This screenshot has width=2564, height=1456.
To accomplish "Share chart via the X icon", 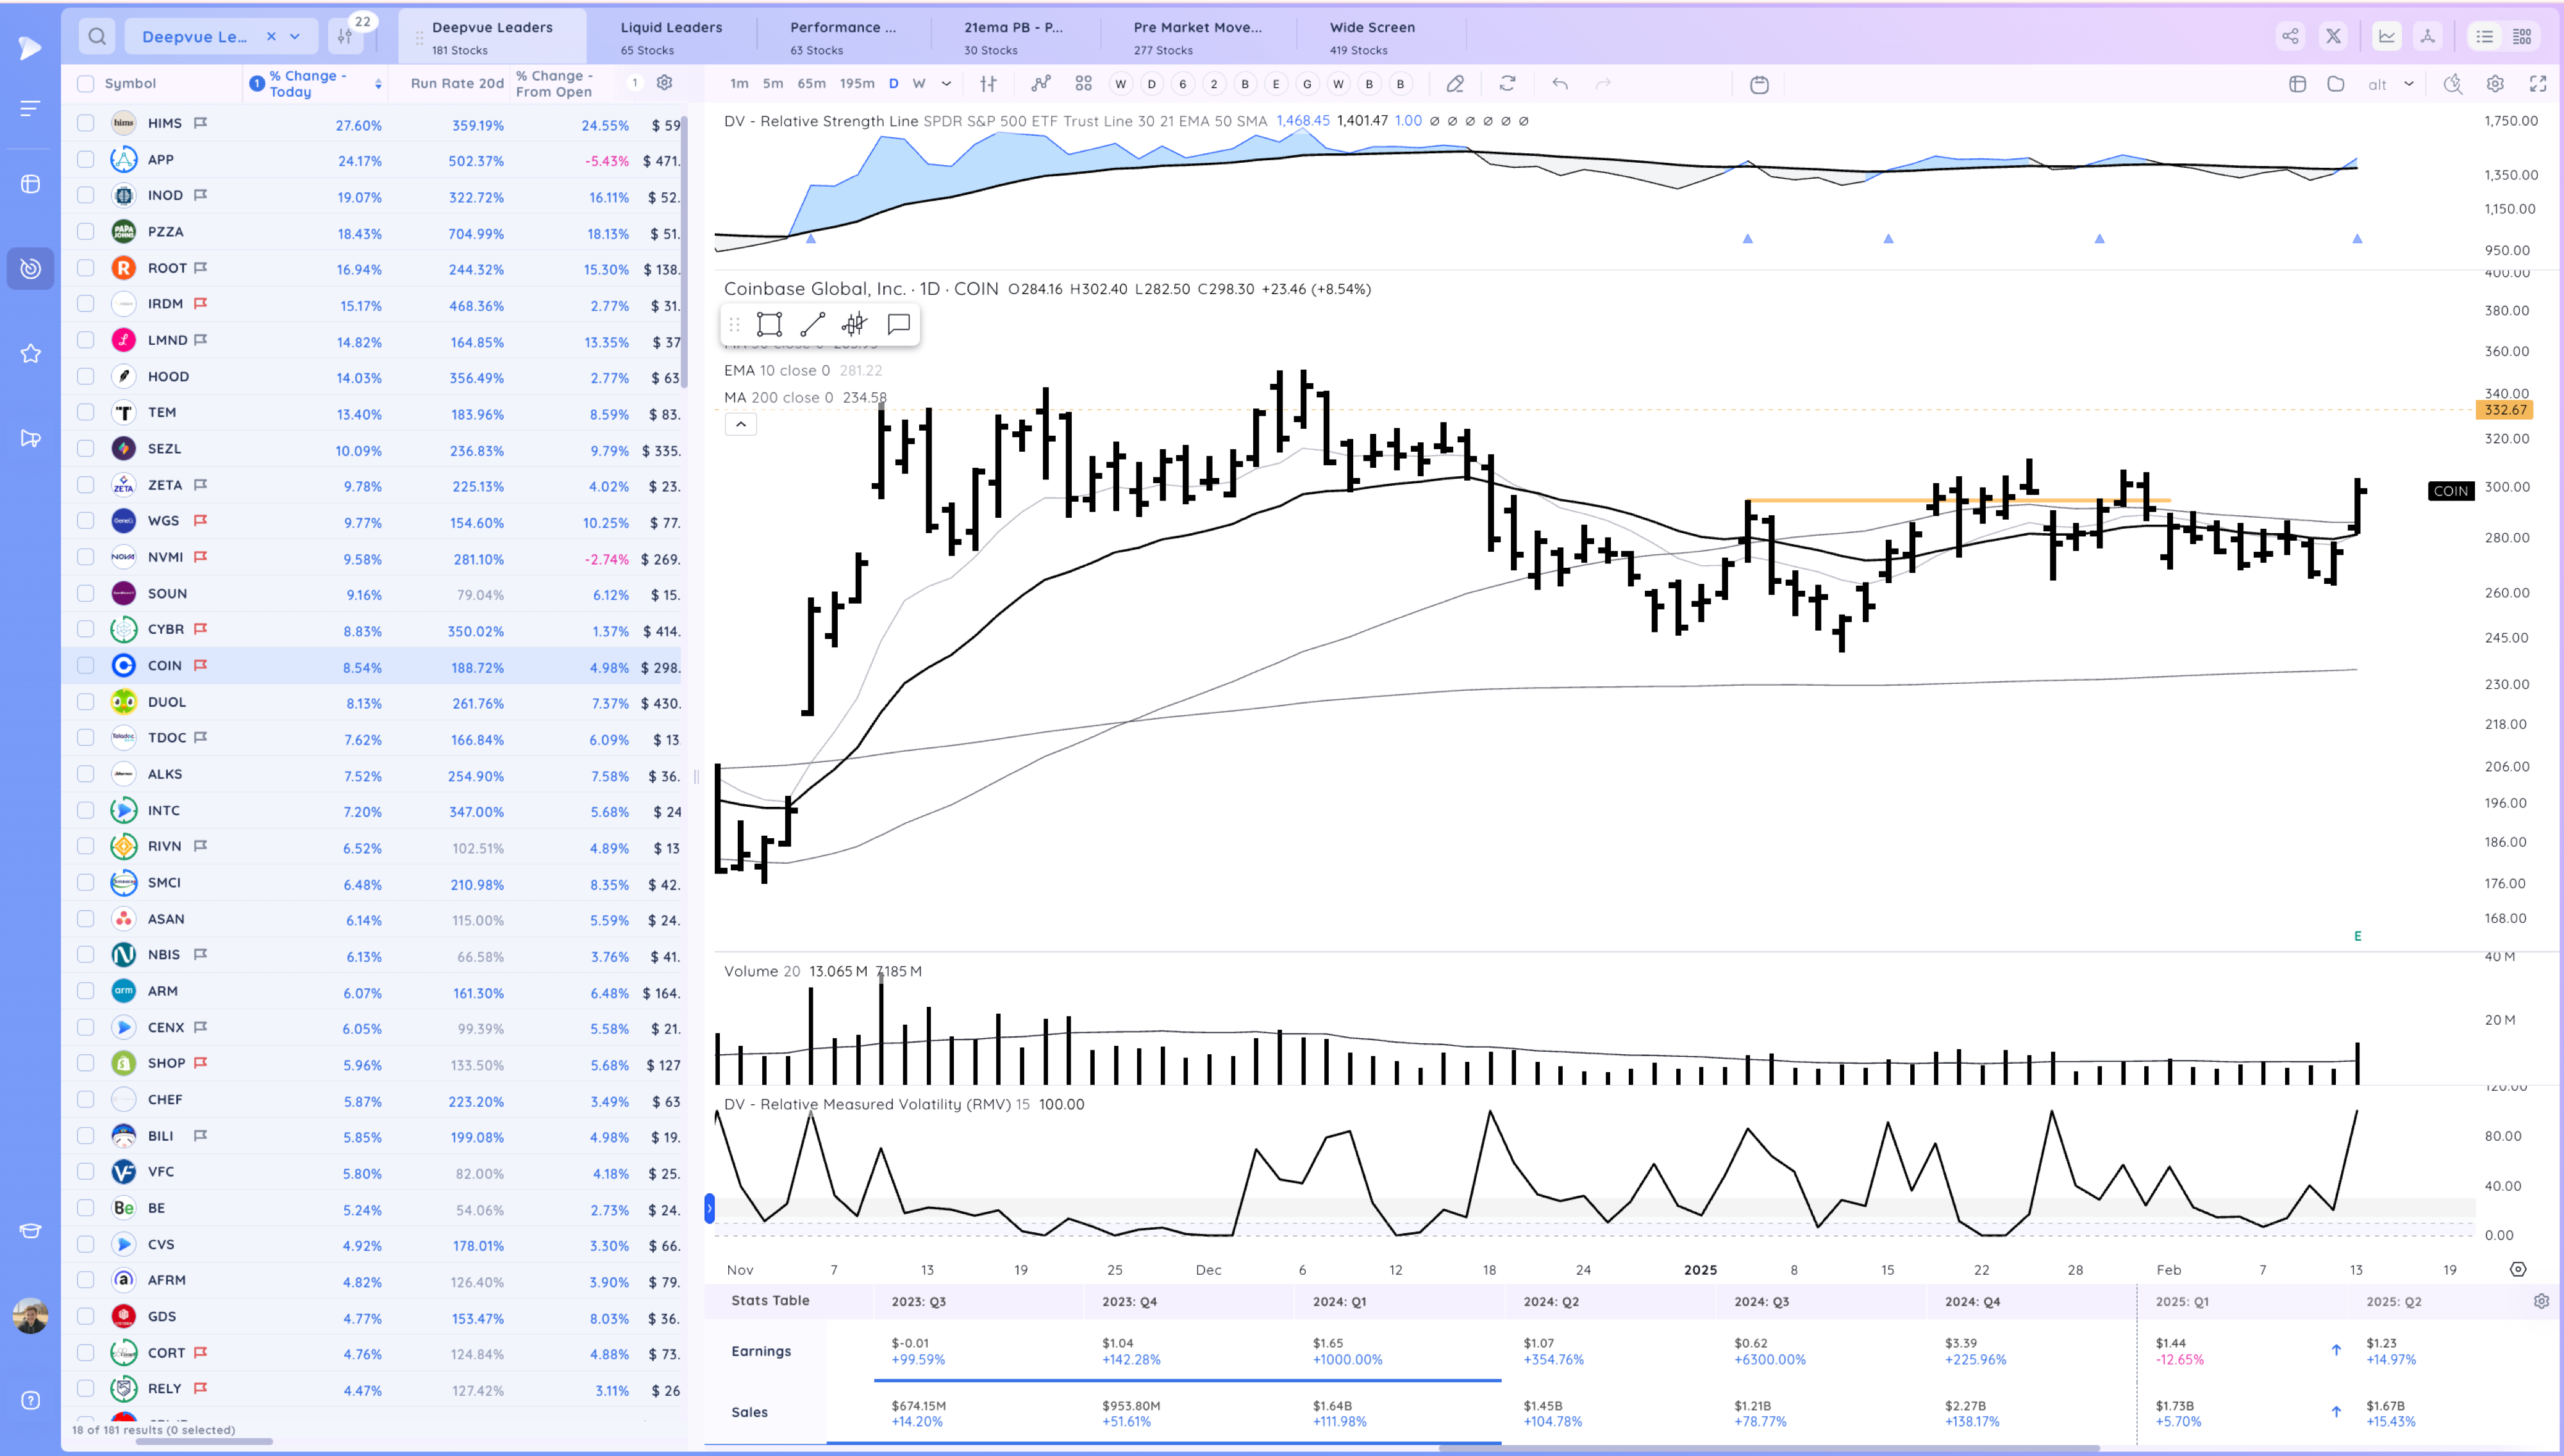I will click(2333, 37).
